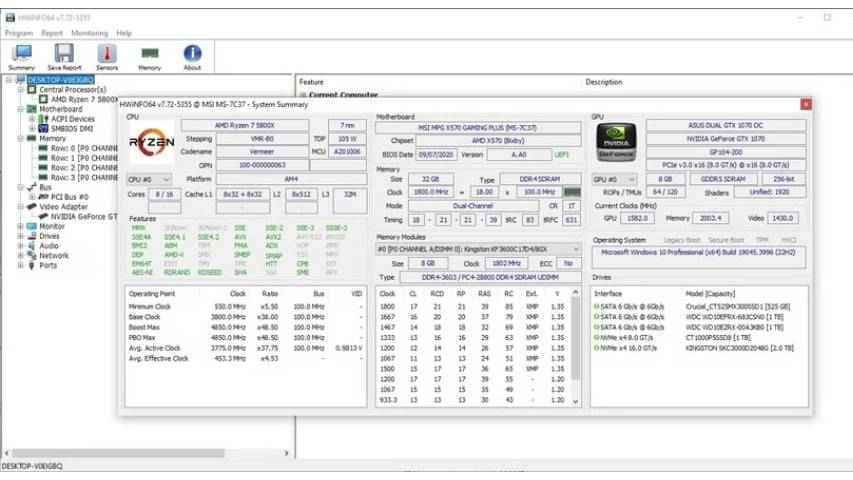Click the "UEFI" BIOS label

tap(561, 155)
